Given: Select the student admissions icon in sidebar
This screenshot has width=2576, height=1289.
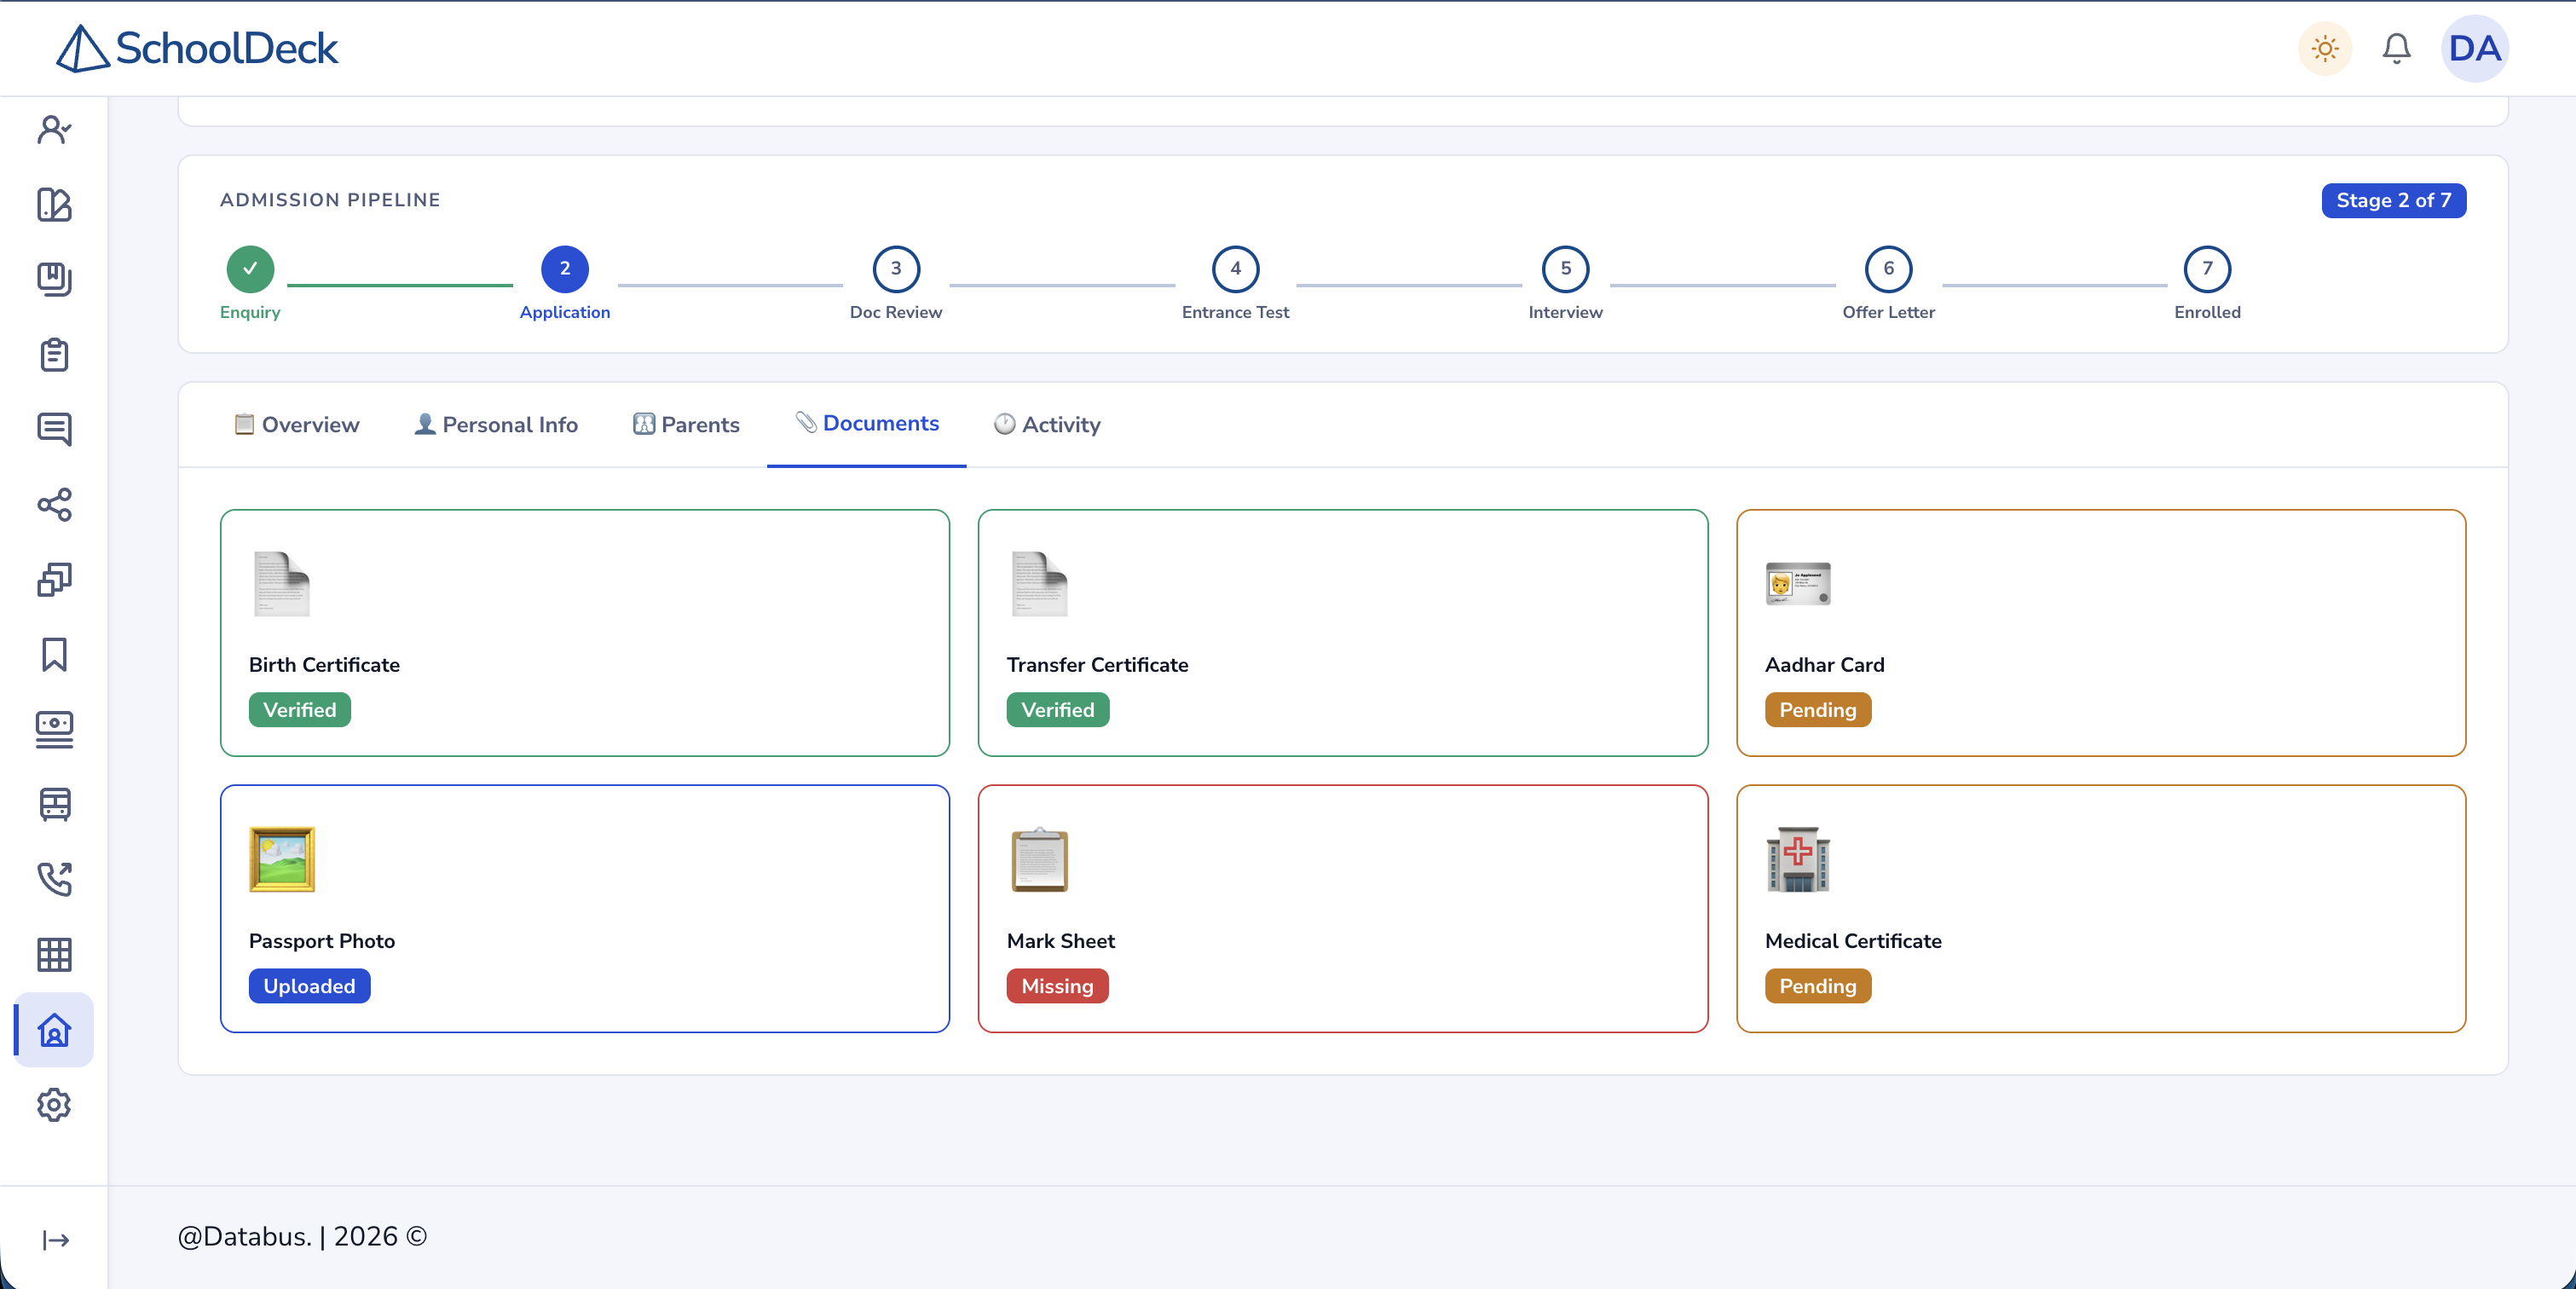Looking at the screenshot, I should pyautogui.click(x=53, y=129).
